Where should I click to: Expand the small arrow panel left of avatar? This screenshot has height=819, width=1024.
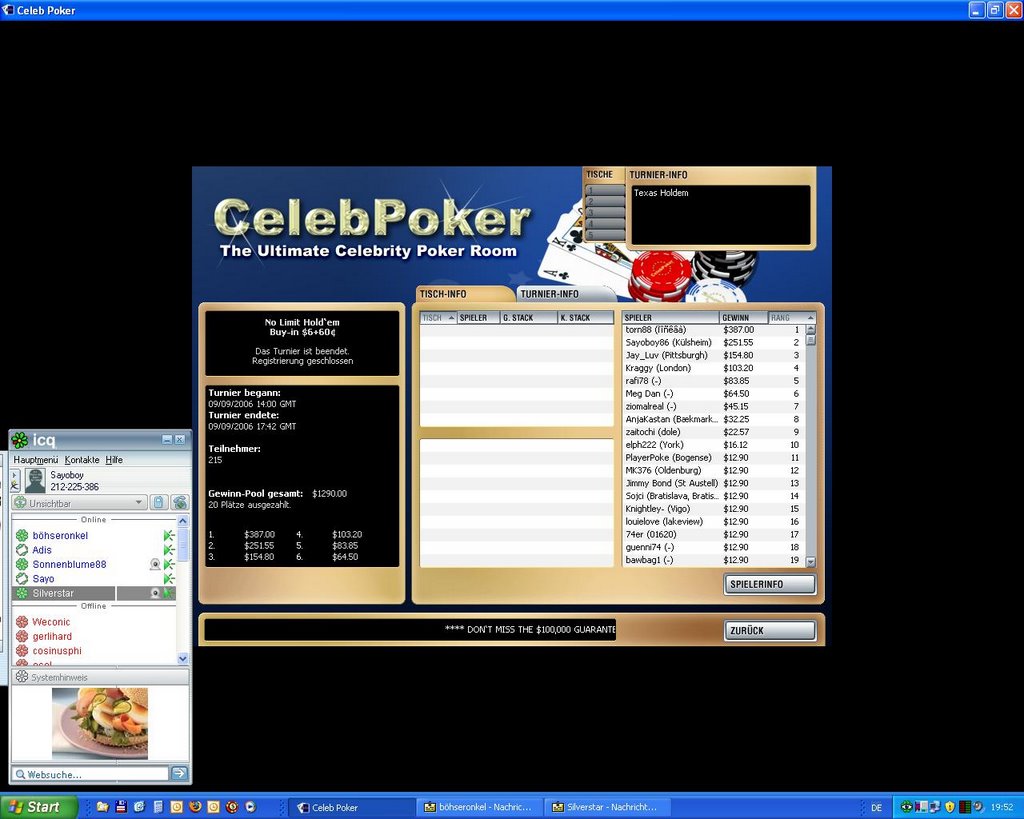click(15, 481)
